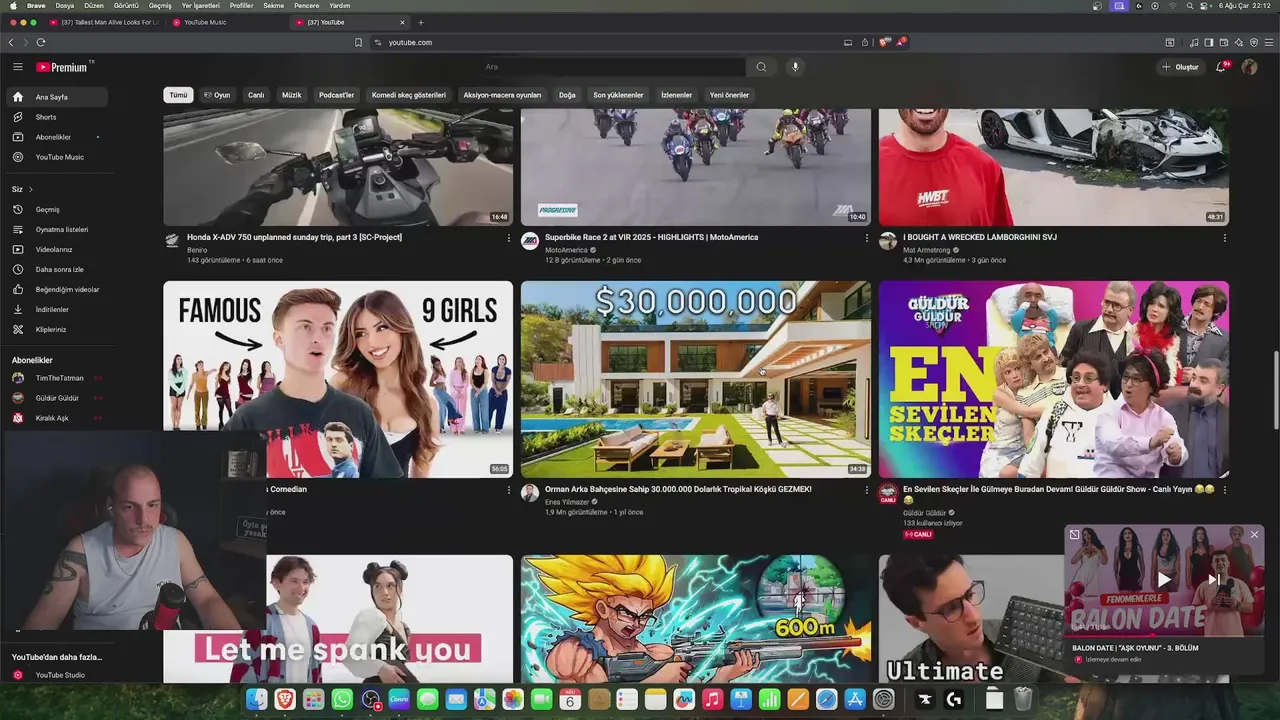Open Brave Rewards triangle icon
The width and height of the screenshot is (1280, 720).
(x=900, y=42)
